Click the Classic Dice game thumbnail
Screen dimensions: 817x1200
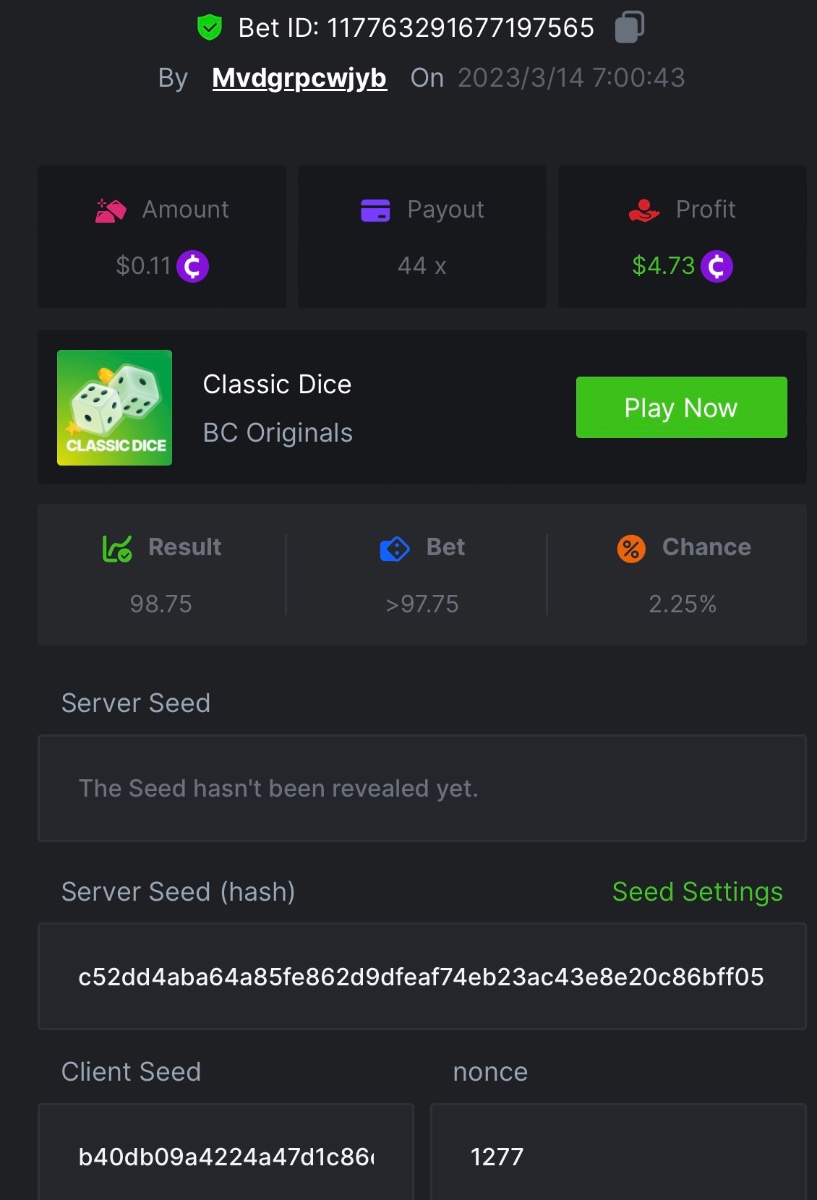[x=115, y=408]
